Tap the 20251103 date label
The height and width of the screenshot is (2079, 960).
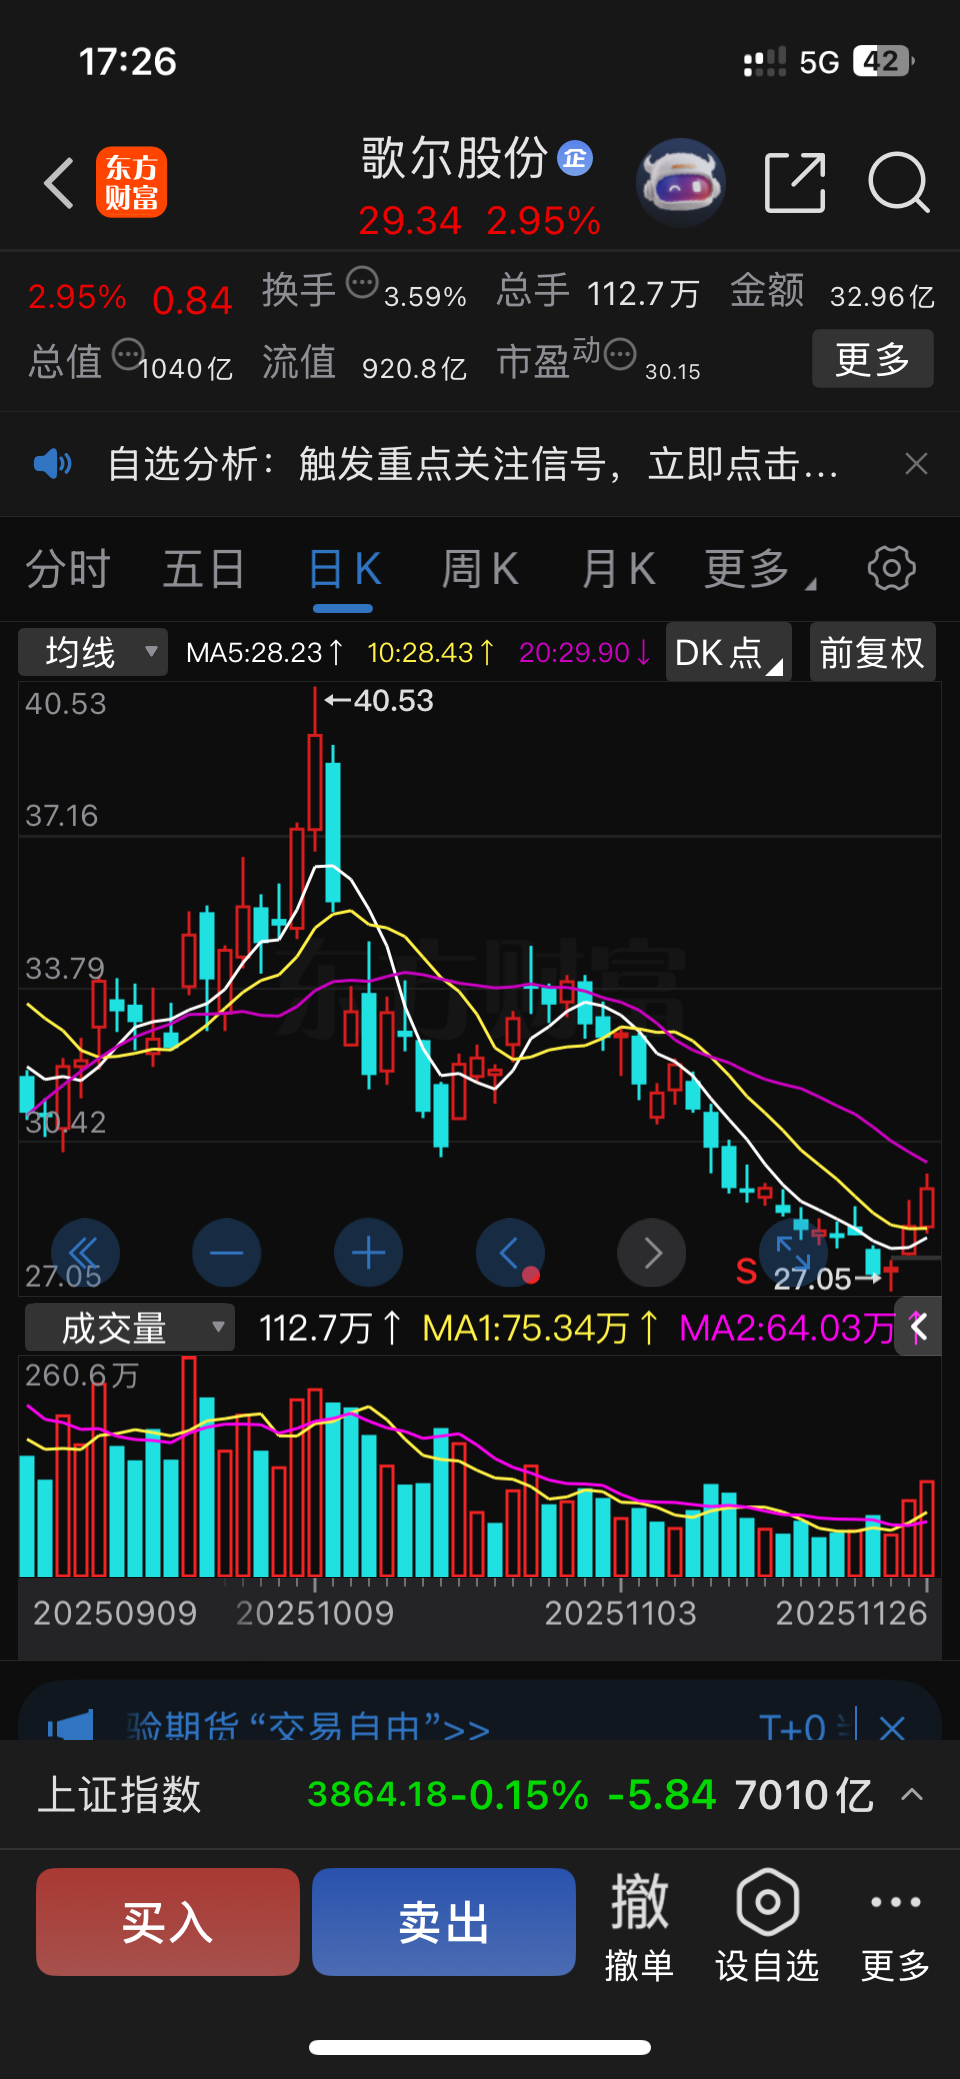coord(621,1612)
